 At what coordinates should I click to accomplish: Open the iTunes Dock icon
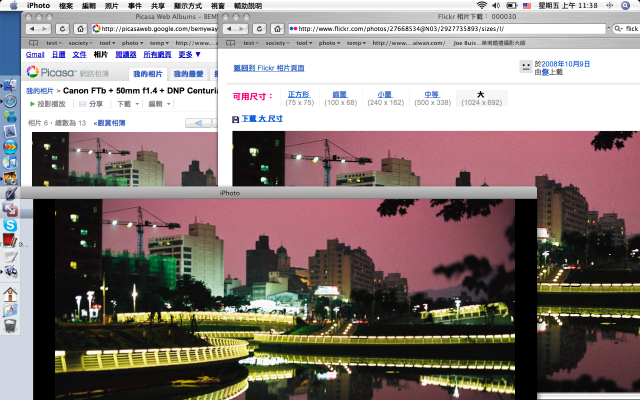coord(10,162)
